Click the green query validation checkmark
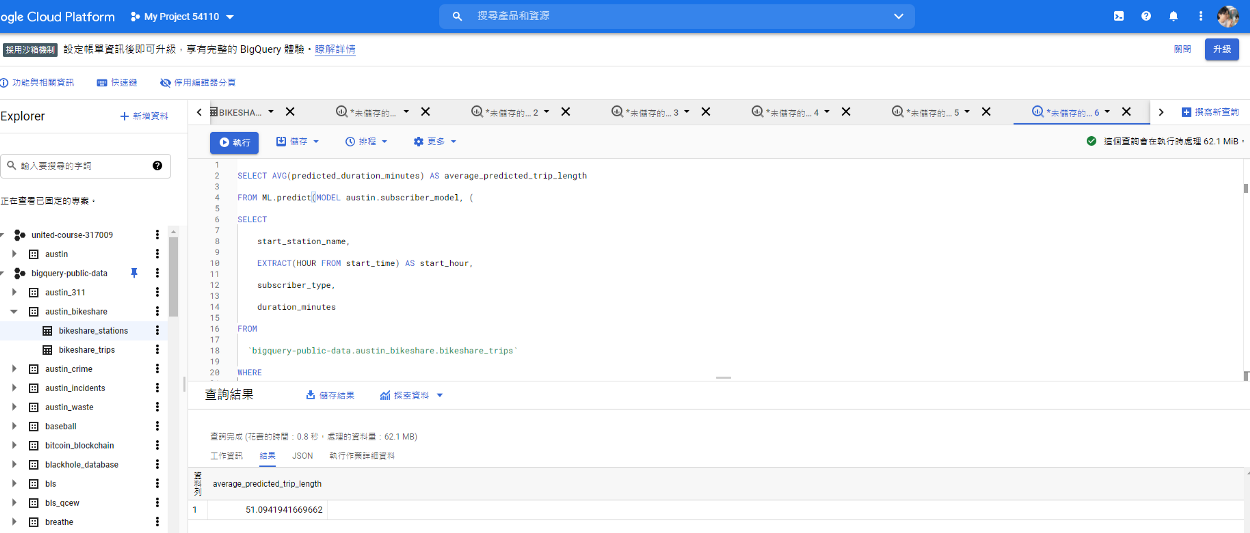The height and width of the screenshot is (533, 1250). [x=1092, y=141]
